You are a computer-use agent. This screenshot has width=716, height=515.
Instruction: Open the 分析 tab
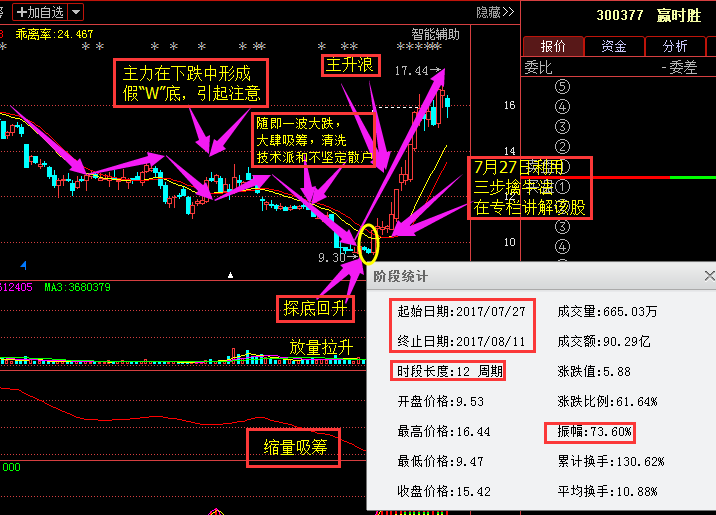point(674,46)
